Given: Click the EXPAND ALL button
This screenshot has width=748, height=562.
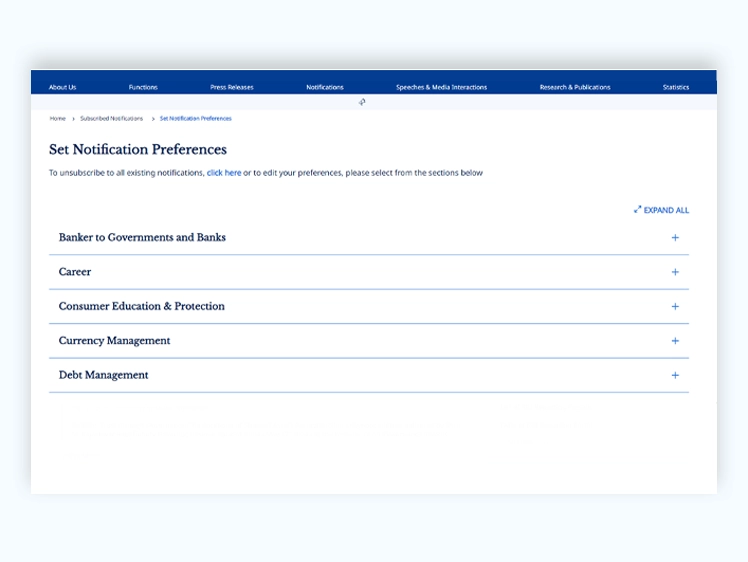Looking at the screenshot, I should point(661,210).
